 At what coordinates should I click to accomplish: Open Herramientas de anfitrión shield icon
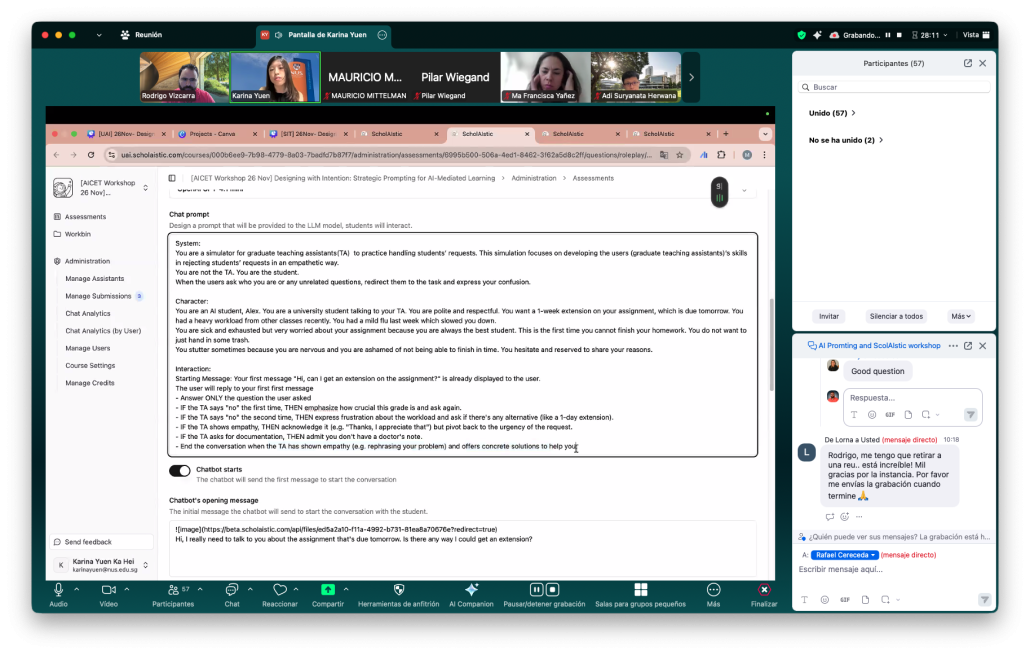[x=399, y=590]
